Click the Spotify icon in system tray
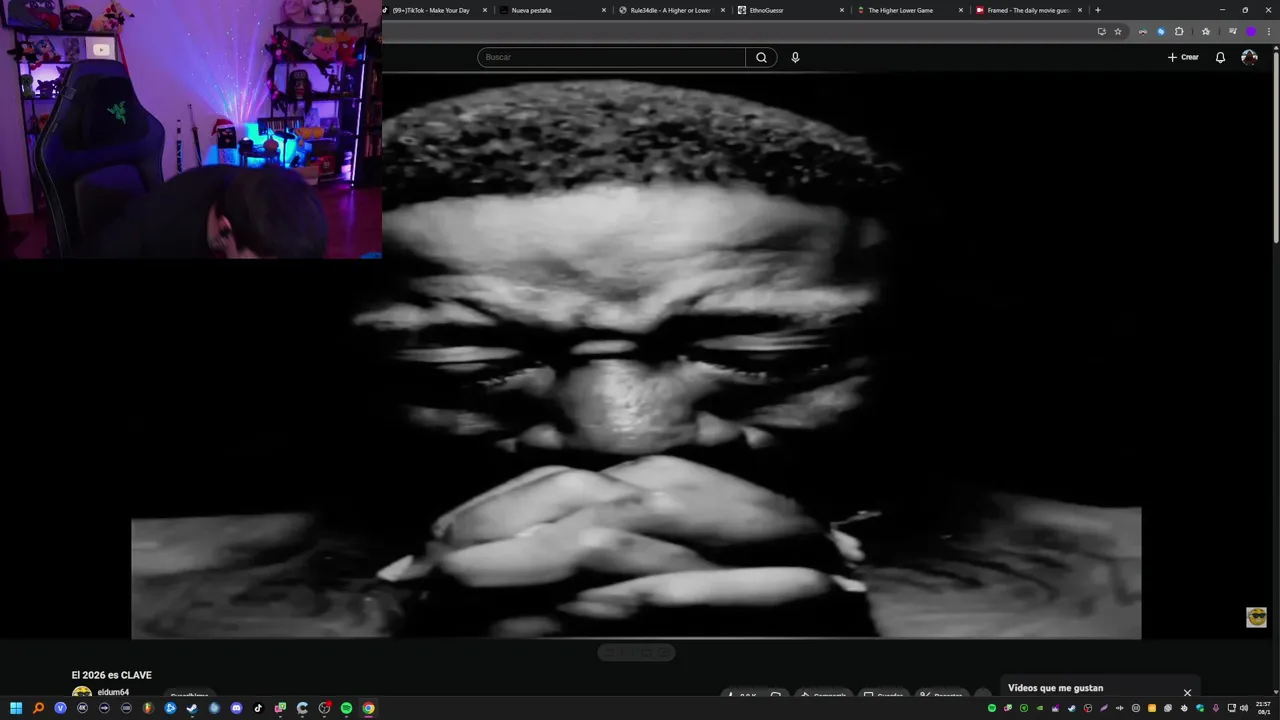Screen dimensions: 1280x720 point(992,708)
